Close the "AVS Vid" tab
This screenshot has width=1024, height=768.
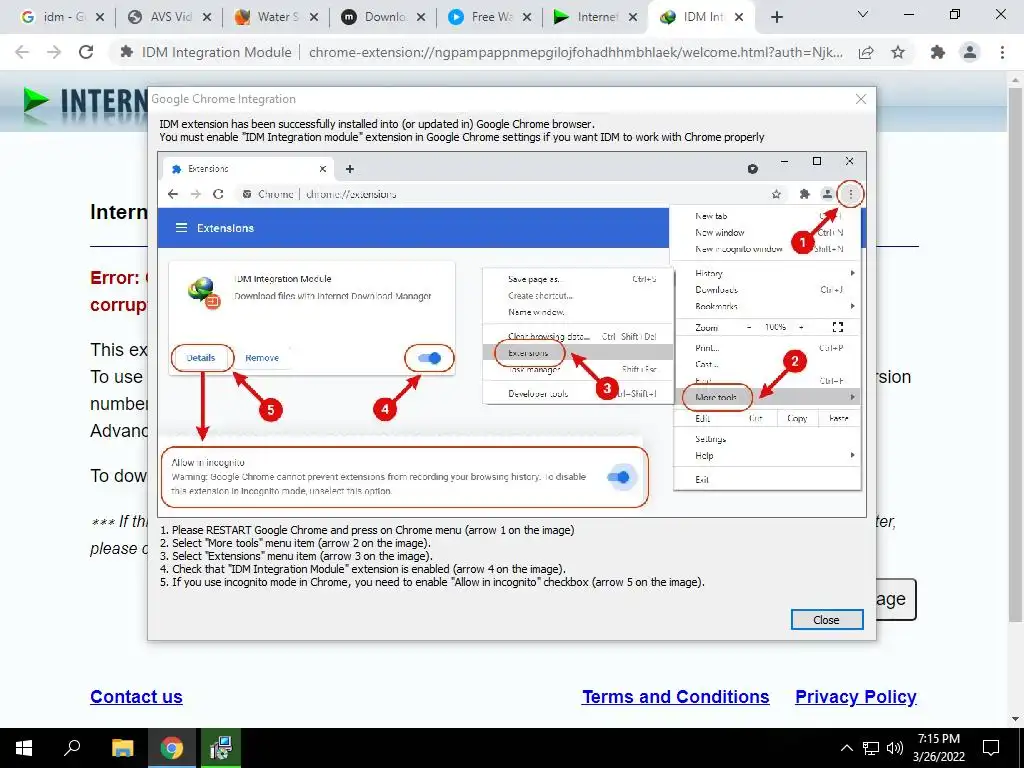pyautogui.click(x=207, y=18)
